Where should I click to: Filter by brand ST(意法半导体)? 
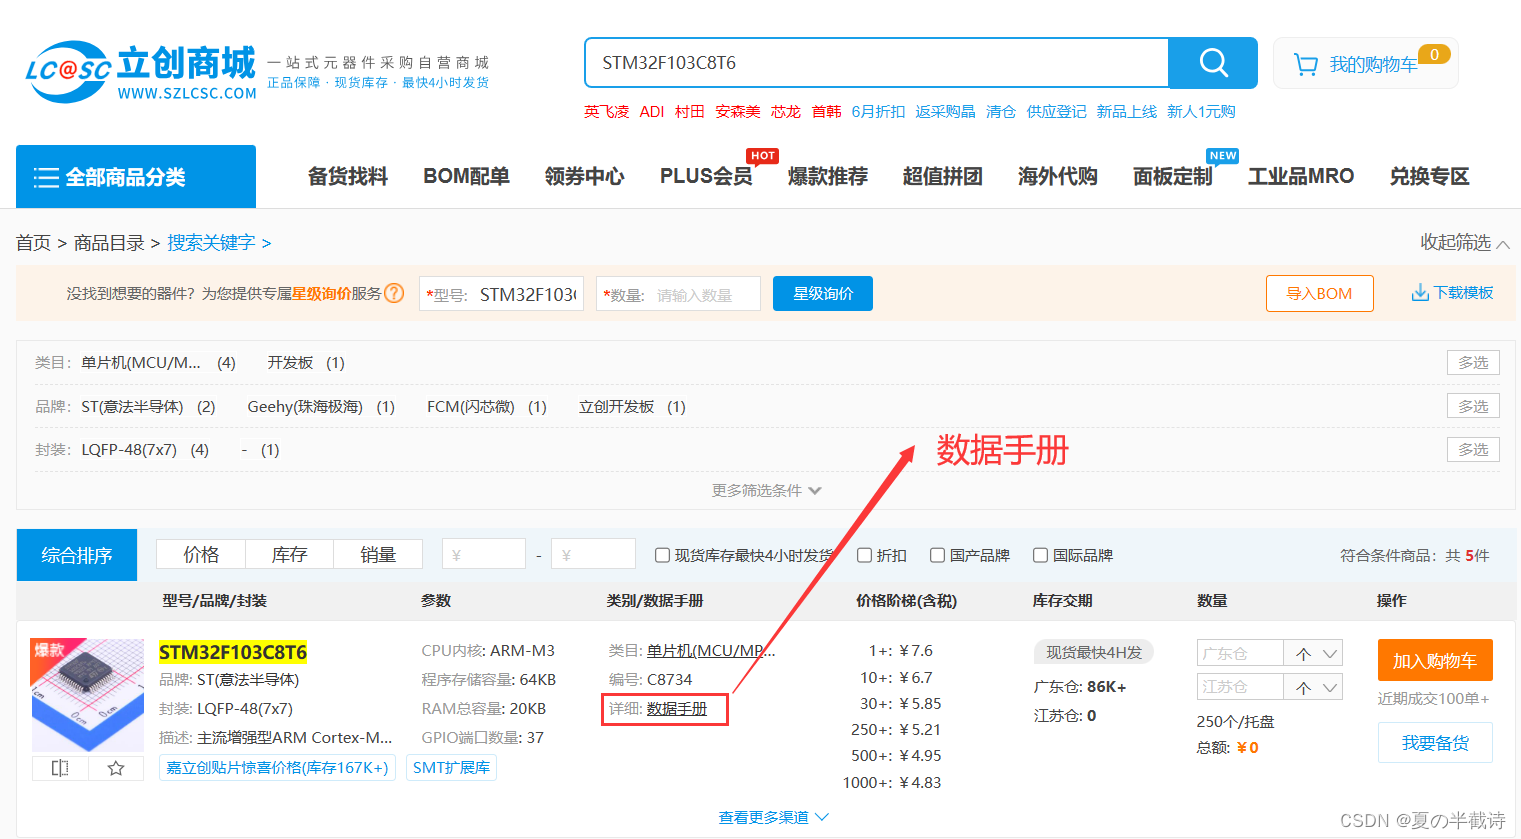pos(148,406)
